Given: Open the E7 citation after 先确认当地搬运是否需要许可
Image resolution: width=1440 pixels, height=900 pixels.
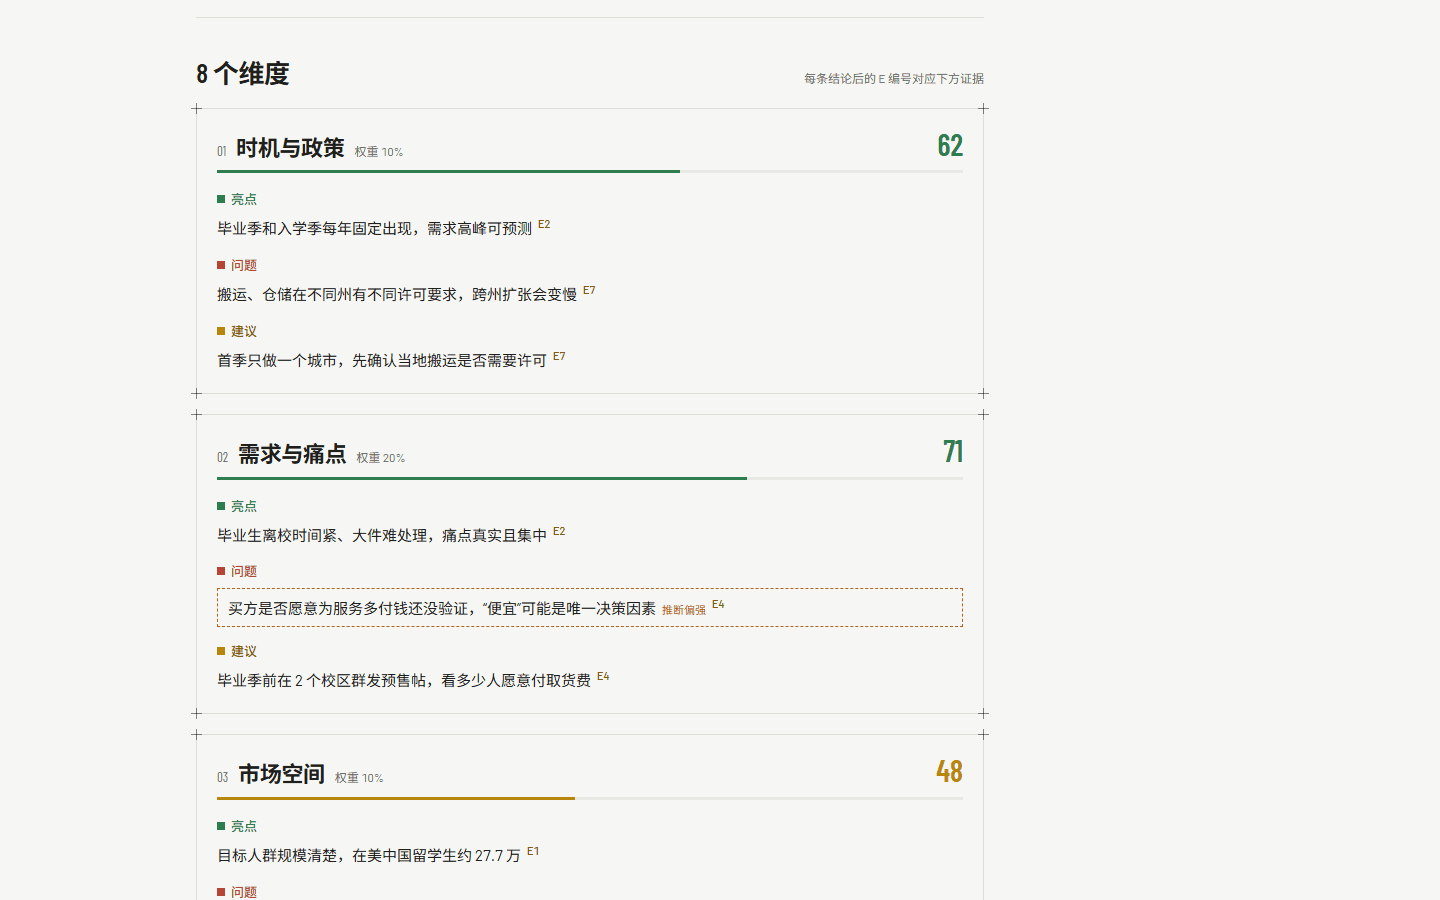Looking at the screenshot, I should pyautogui.click(x=559, y=356).
